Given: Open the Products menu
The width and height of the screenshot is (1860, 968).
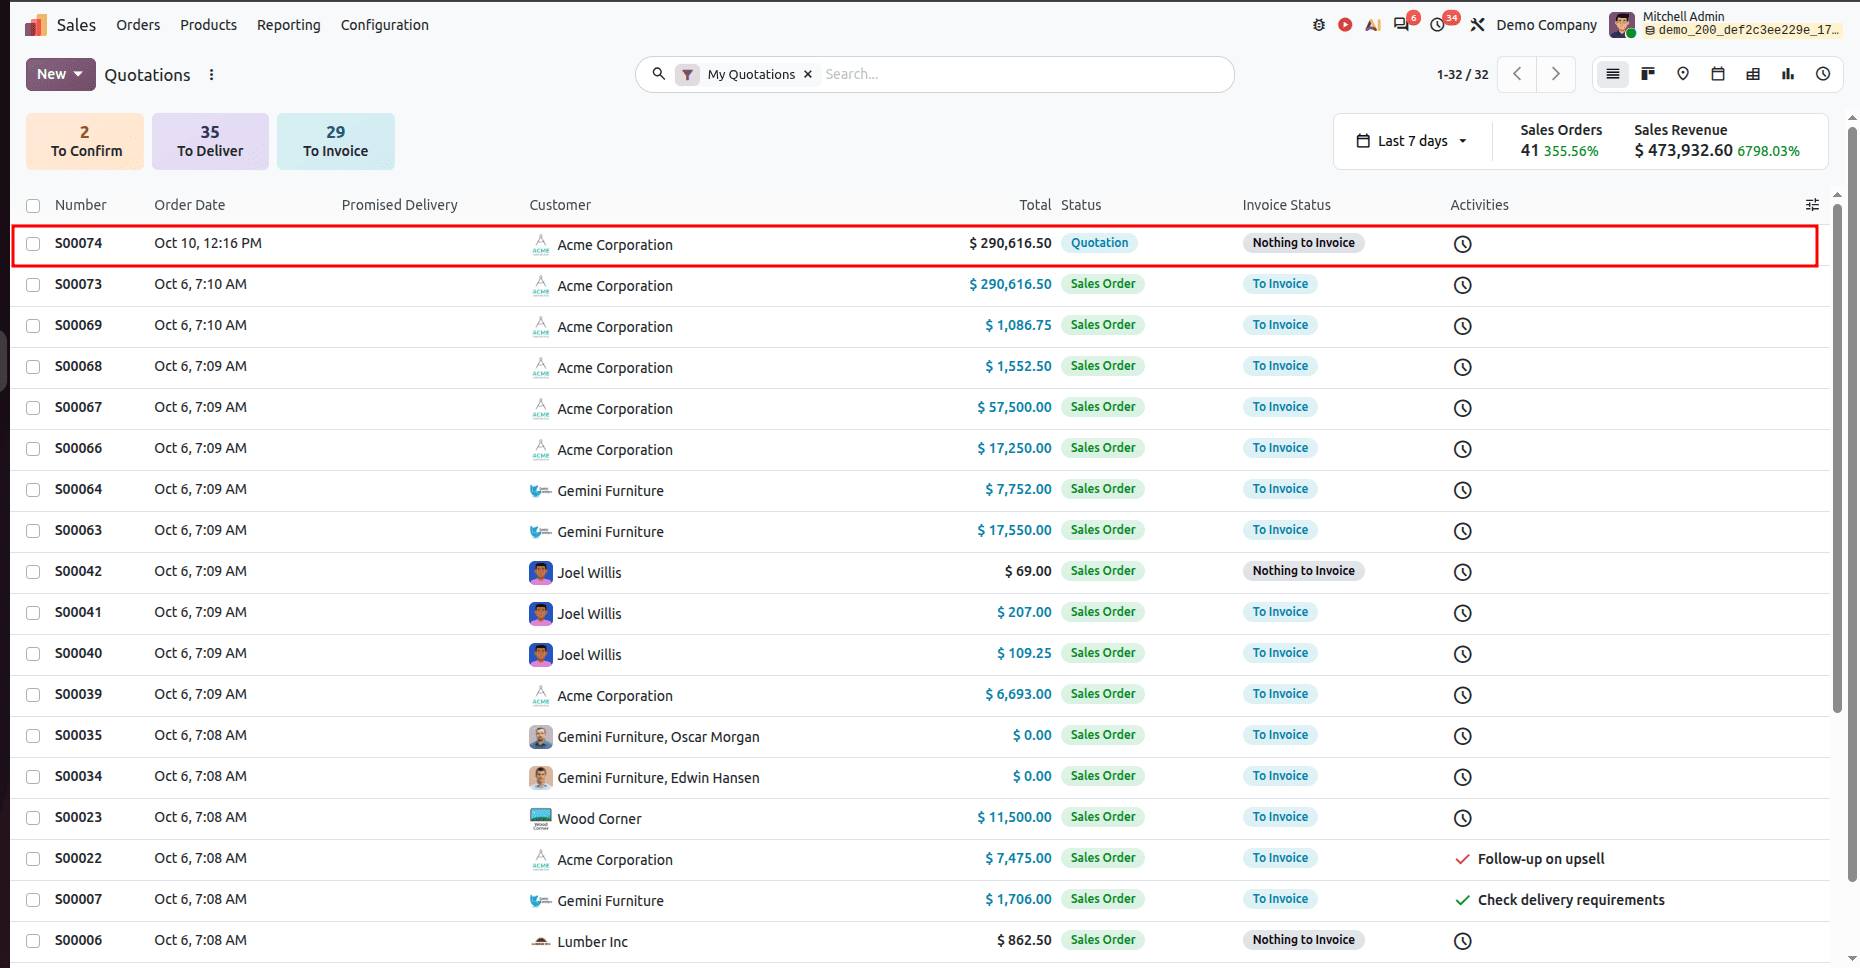Looking at the screenshot, I should 208,25.
